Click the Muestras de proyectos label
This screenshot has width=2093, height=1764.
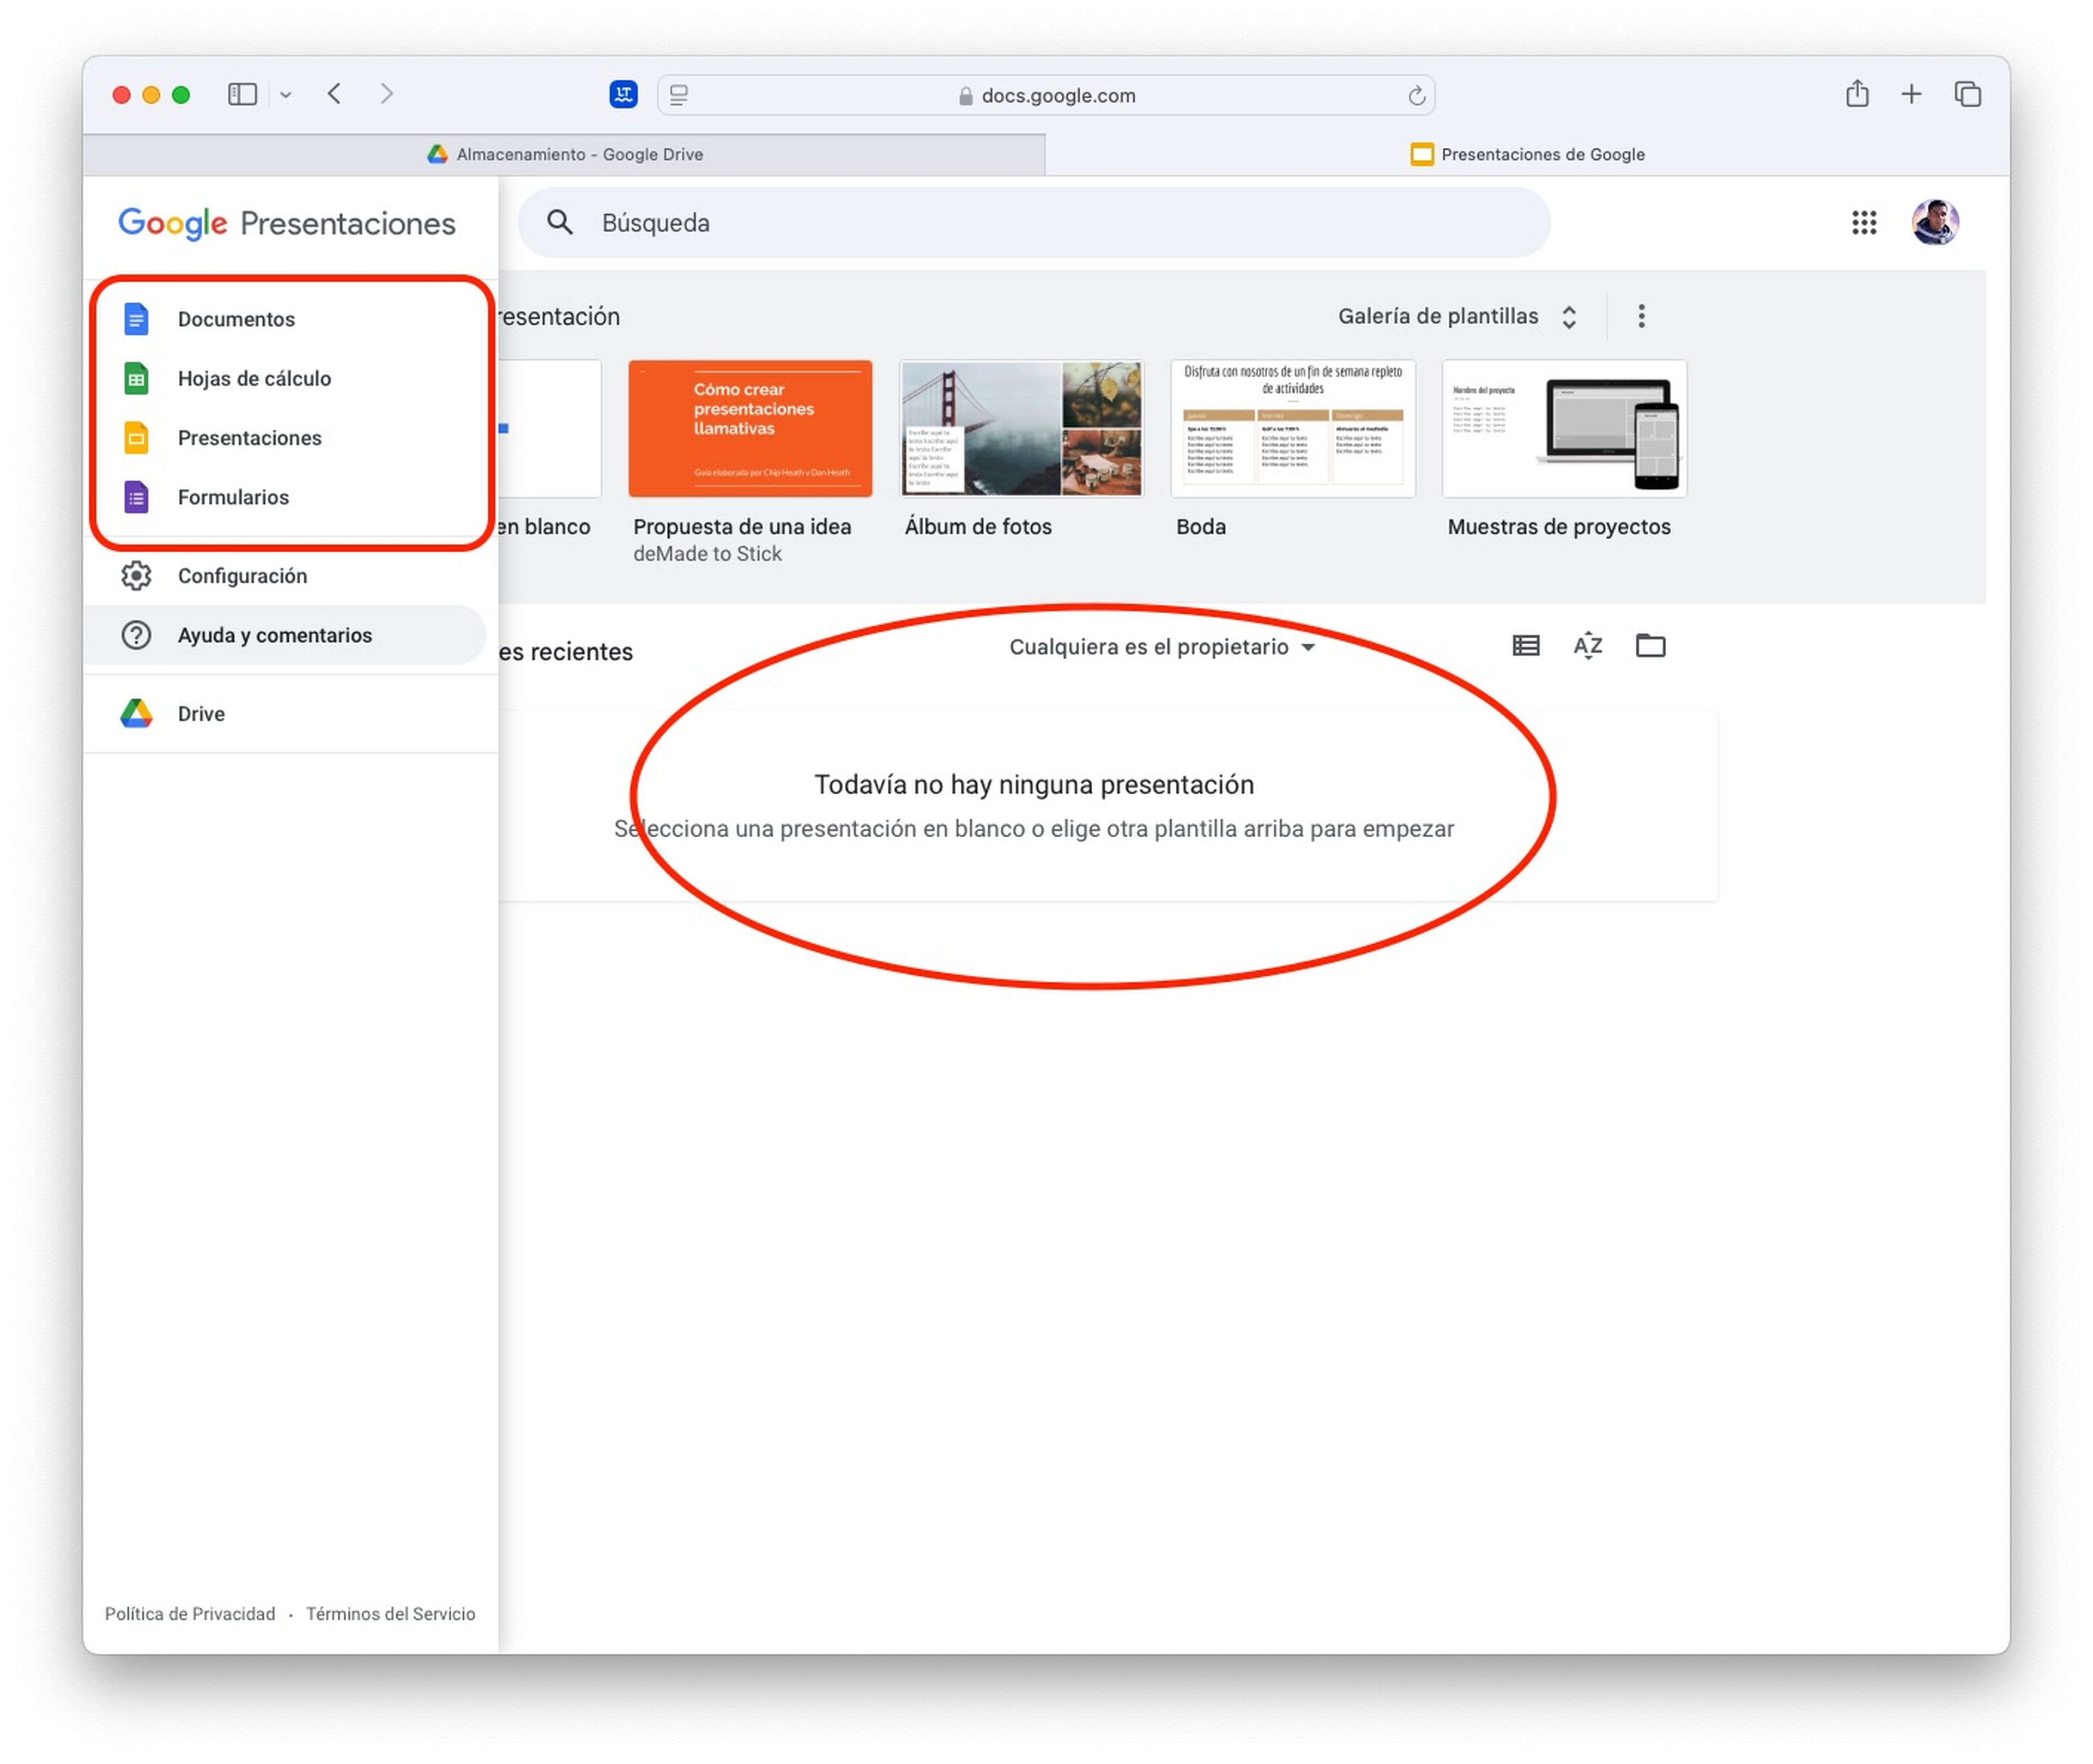[1559, 527]
